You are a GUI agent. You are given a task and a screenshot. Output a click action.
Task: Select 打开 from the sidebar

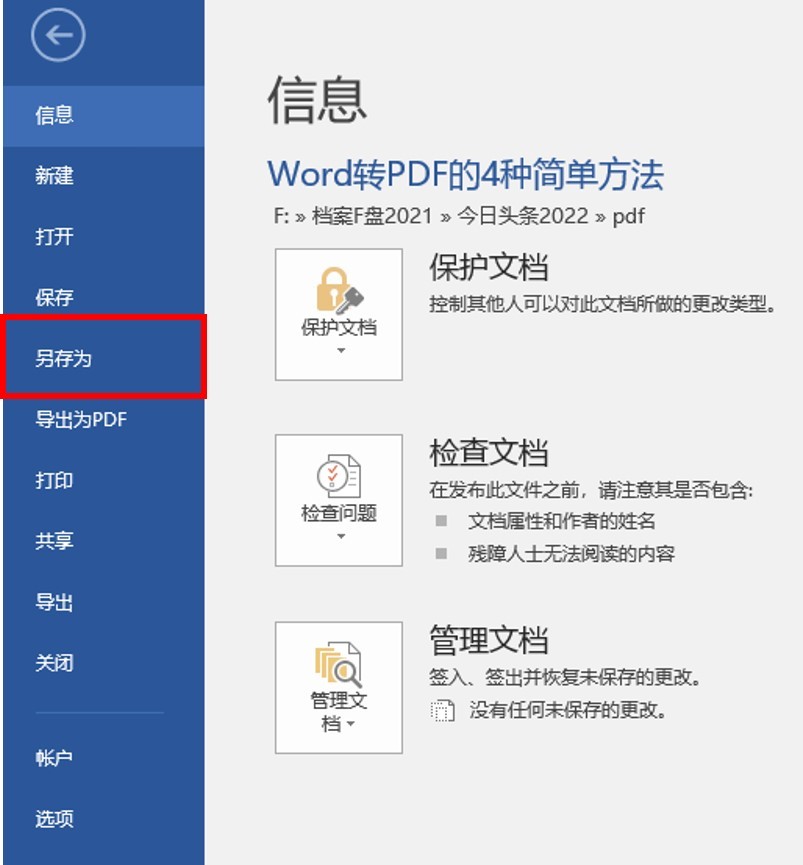click(54, 237)
